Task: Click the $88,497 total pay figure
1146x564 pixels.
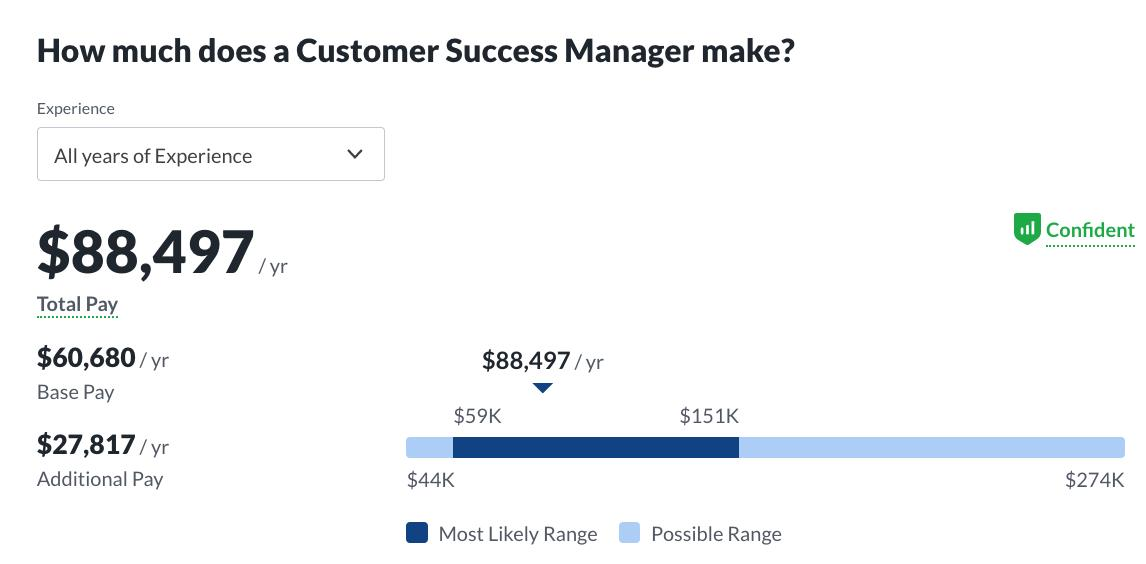Action: pos(145,252)
